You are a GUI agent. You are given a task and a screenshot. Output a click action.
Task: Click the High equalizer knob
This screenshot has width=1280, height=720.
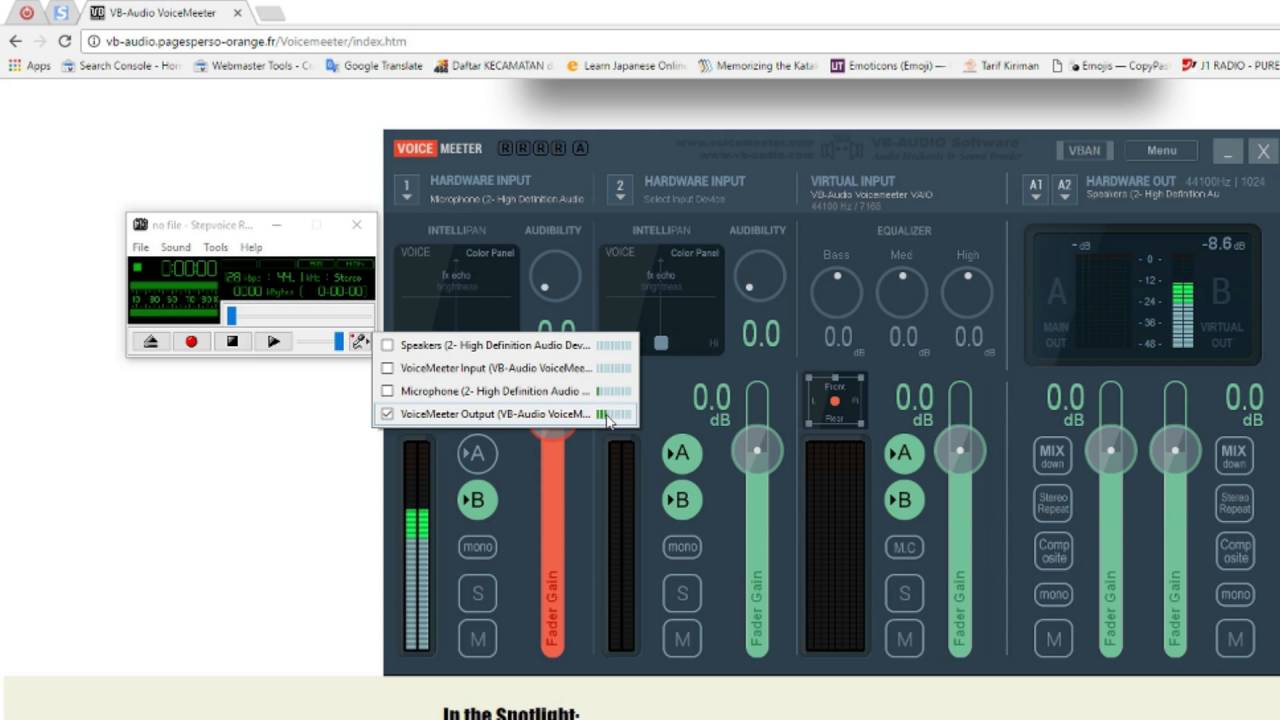tap(967, 293)
